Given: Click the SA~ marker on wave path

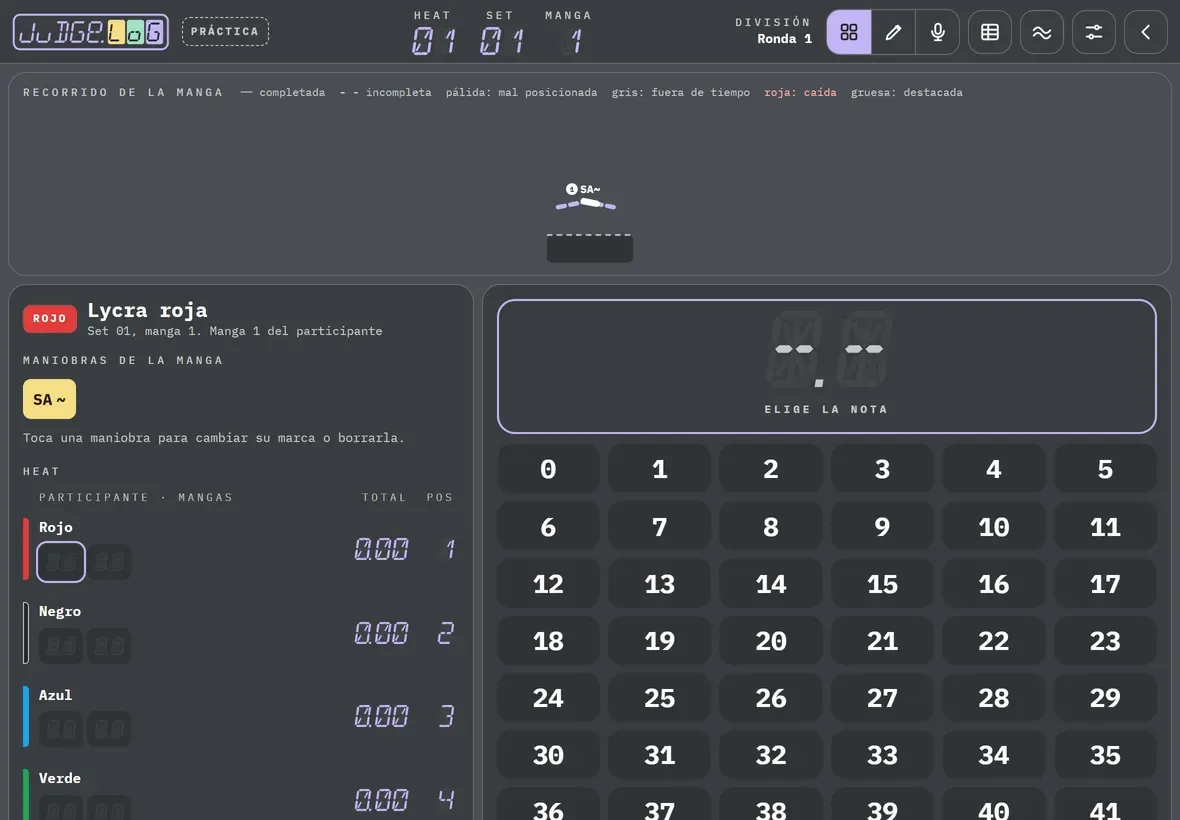Looking at the screenshot, I should point(584,190).
